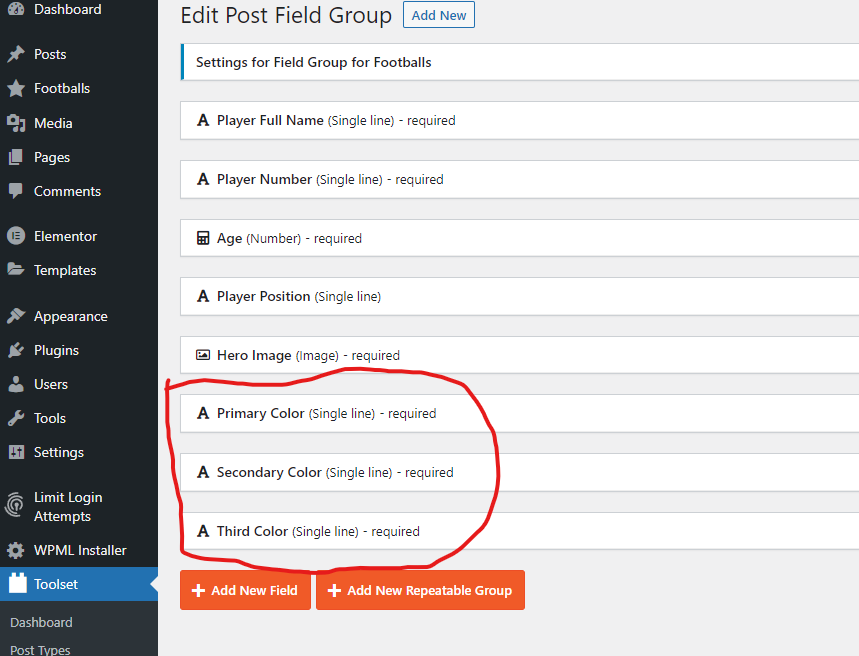The width and height of the screenshot is (859, 656).
Task: Select Toolset in the admin menu
Action: pyautogui.click(x=55, y=584)
